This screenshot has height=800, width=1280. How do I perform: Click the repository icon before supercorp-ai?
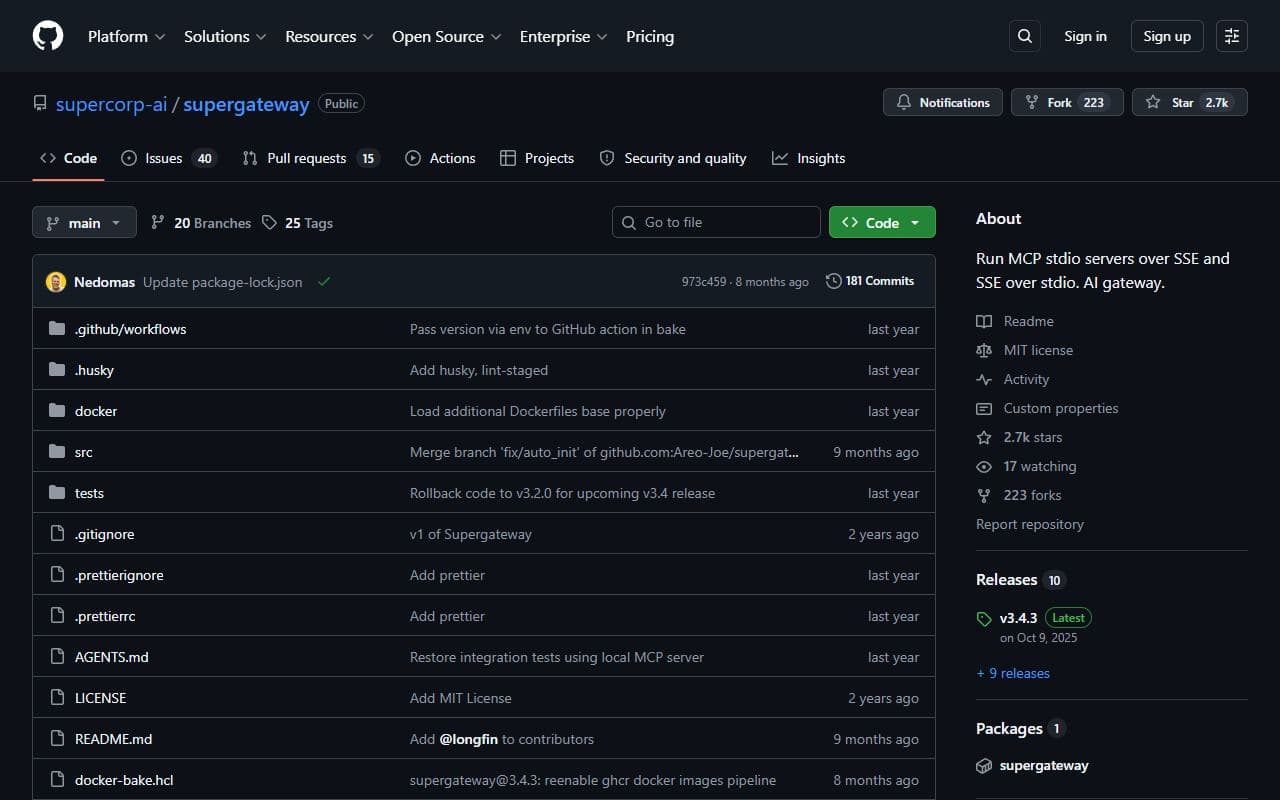pyautogui.click(x=40, y=103)
